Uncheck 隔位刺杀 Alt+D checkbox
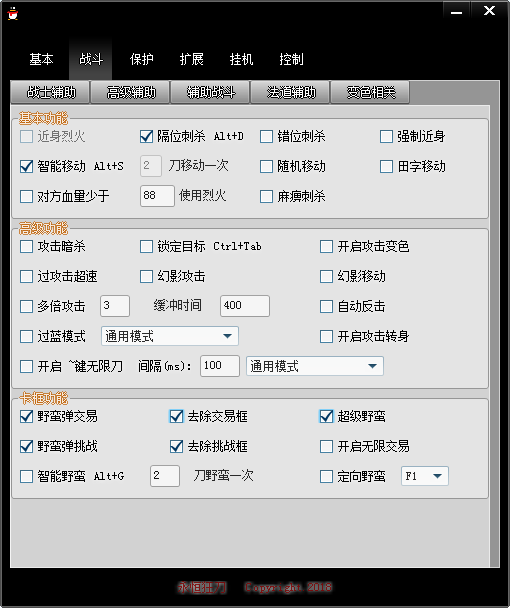 (x=146, y=136)
